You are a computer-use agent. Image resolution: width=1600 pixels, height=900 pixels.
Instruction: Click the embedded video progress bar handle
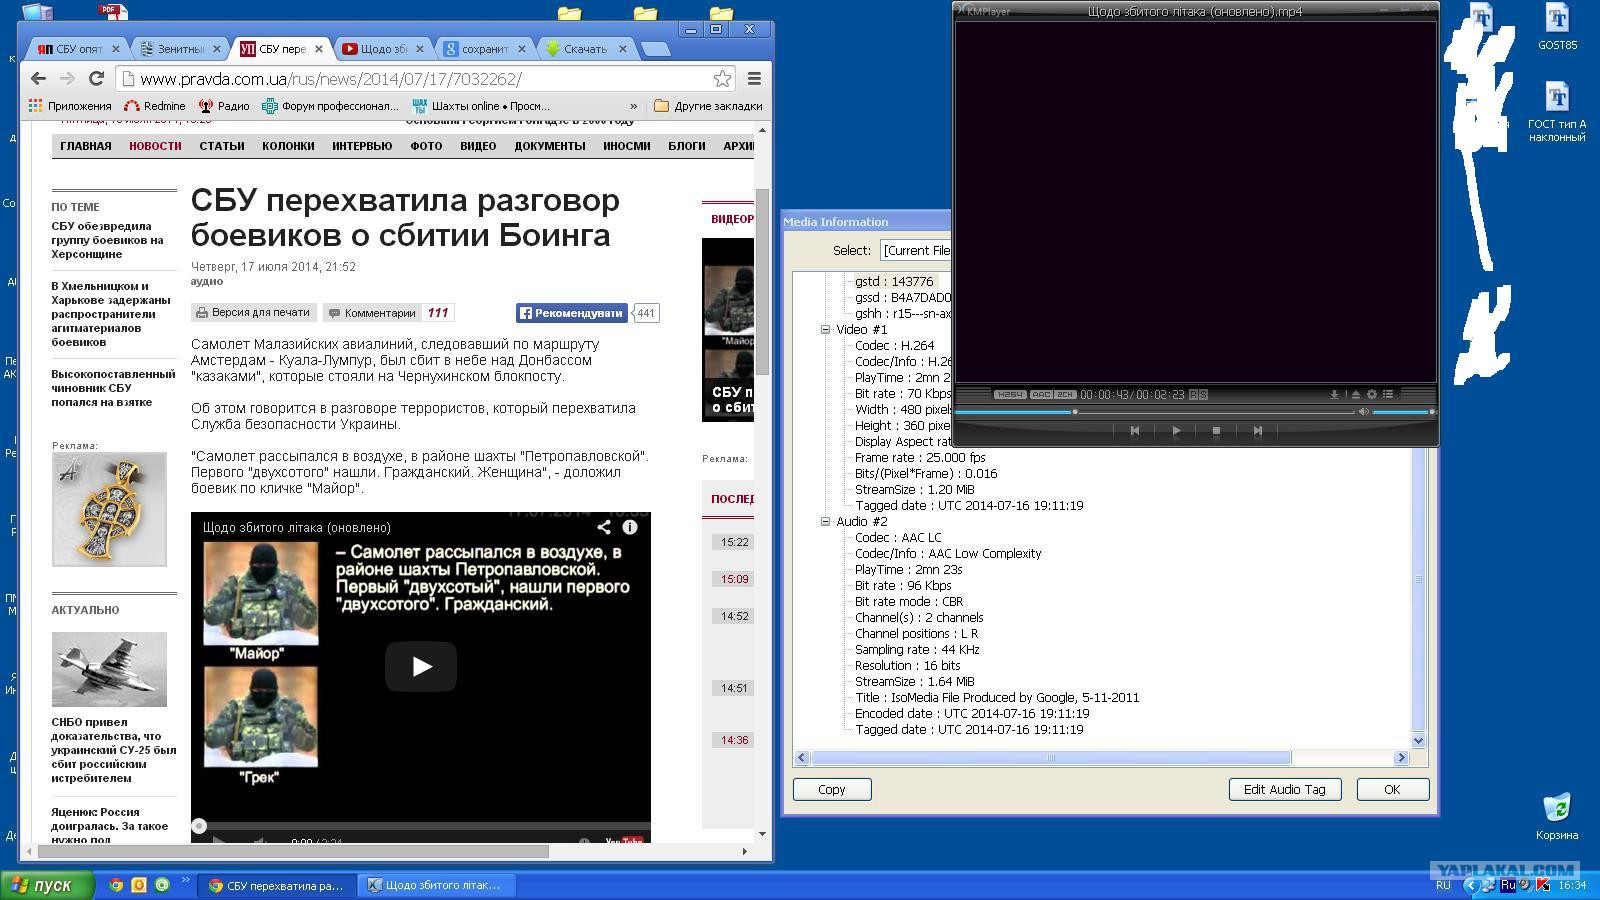click(x=199, y=826)
